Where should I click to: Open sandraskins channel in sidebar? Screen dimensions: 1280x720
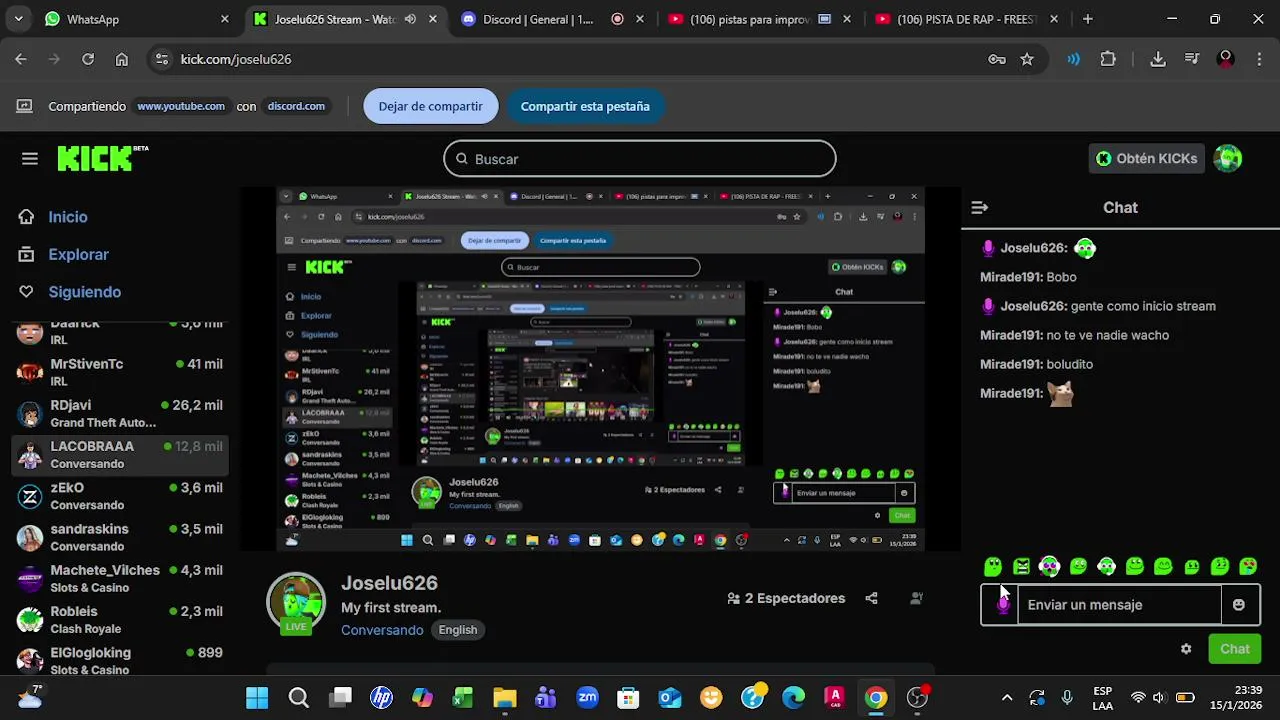pyautogui.click(x=122, y=537)
